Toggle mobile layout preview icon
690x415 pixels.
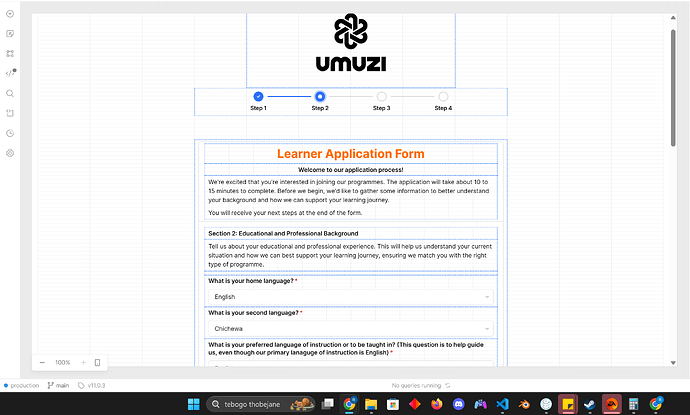[x=97, y=362]
